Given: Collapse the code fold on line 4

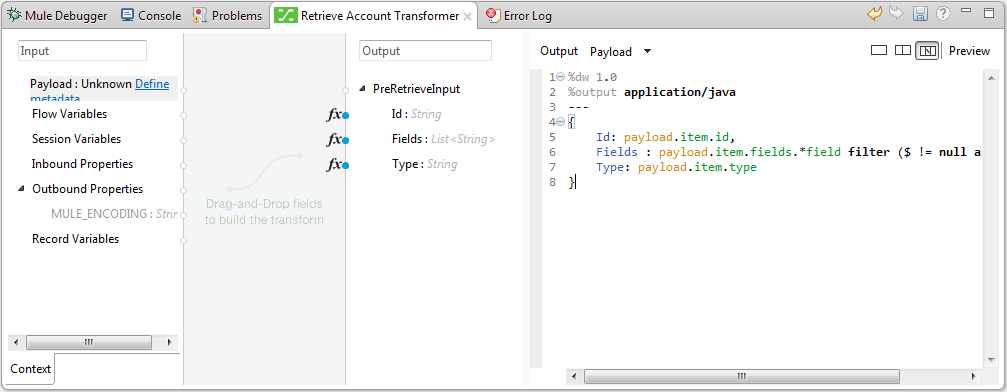Looking at the screenshot, I should (560, 121).
